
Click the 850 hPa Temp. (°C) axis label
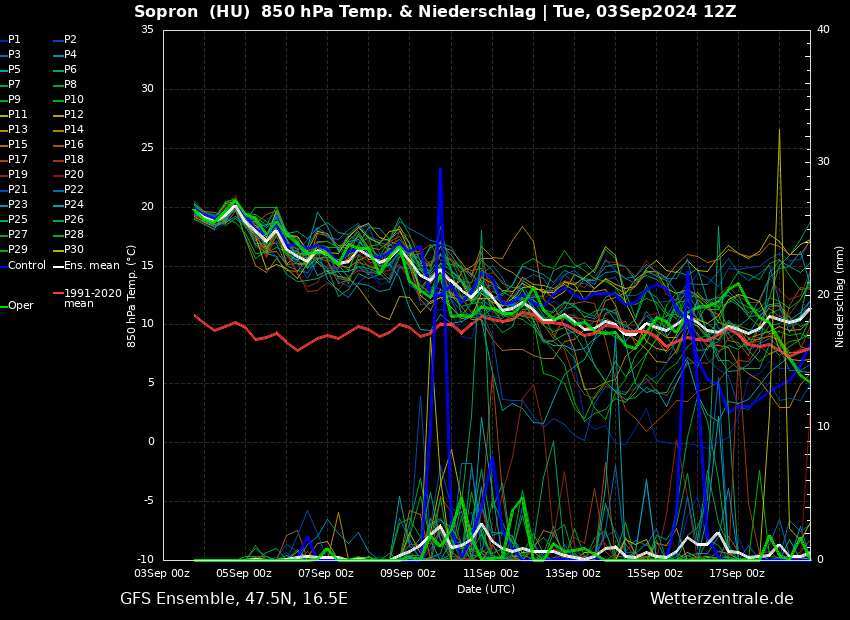click(x=131, y=295)
